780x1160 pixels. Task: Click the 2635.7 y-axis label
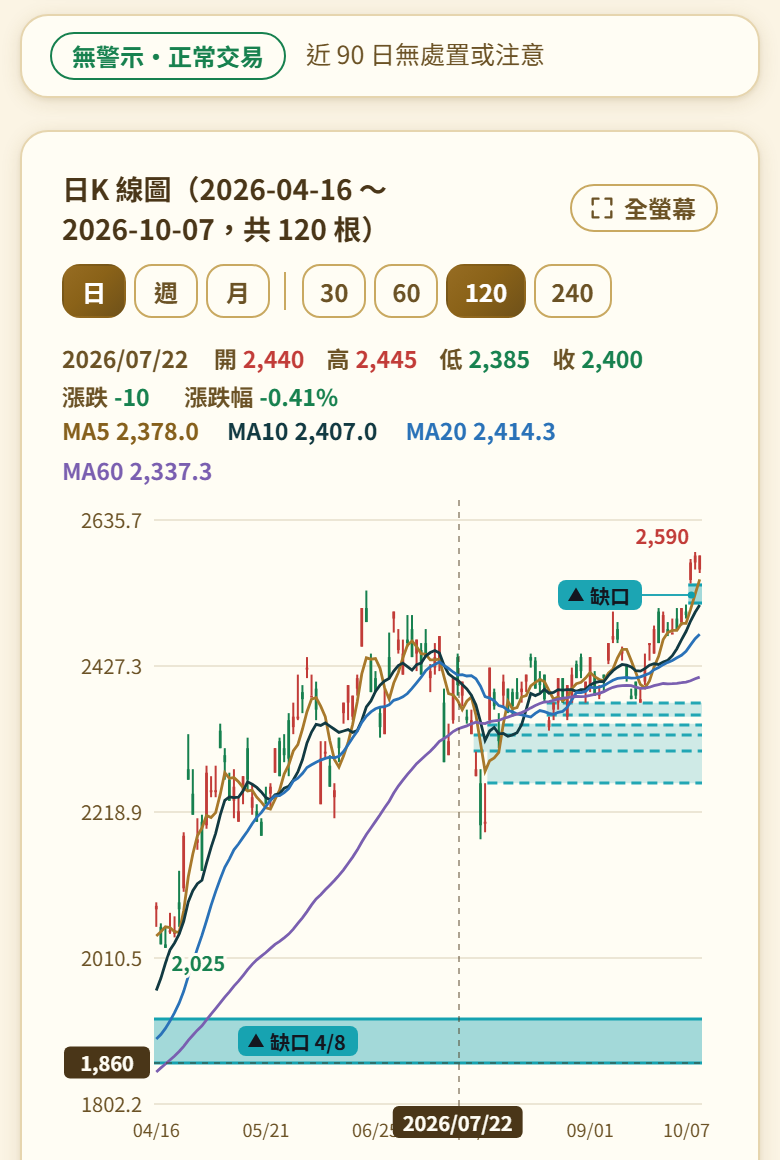111,521
